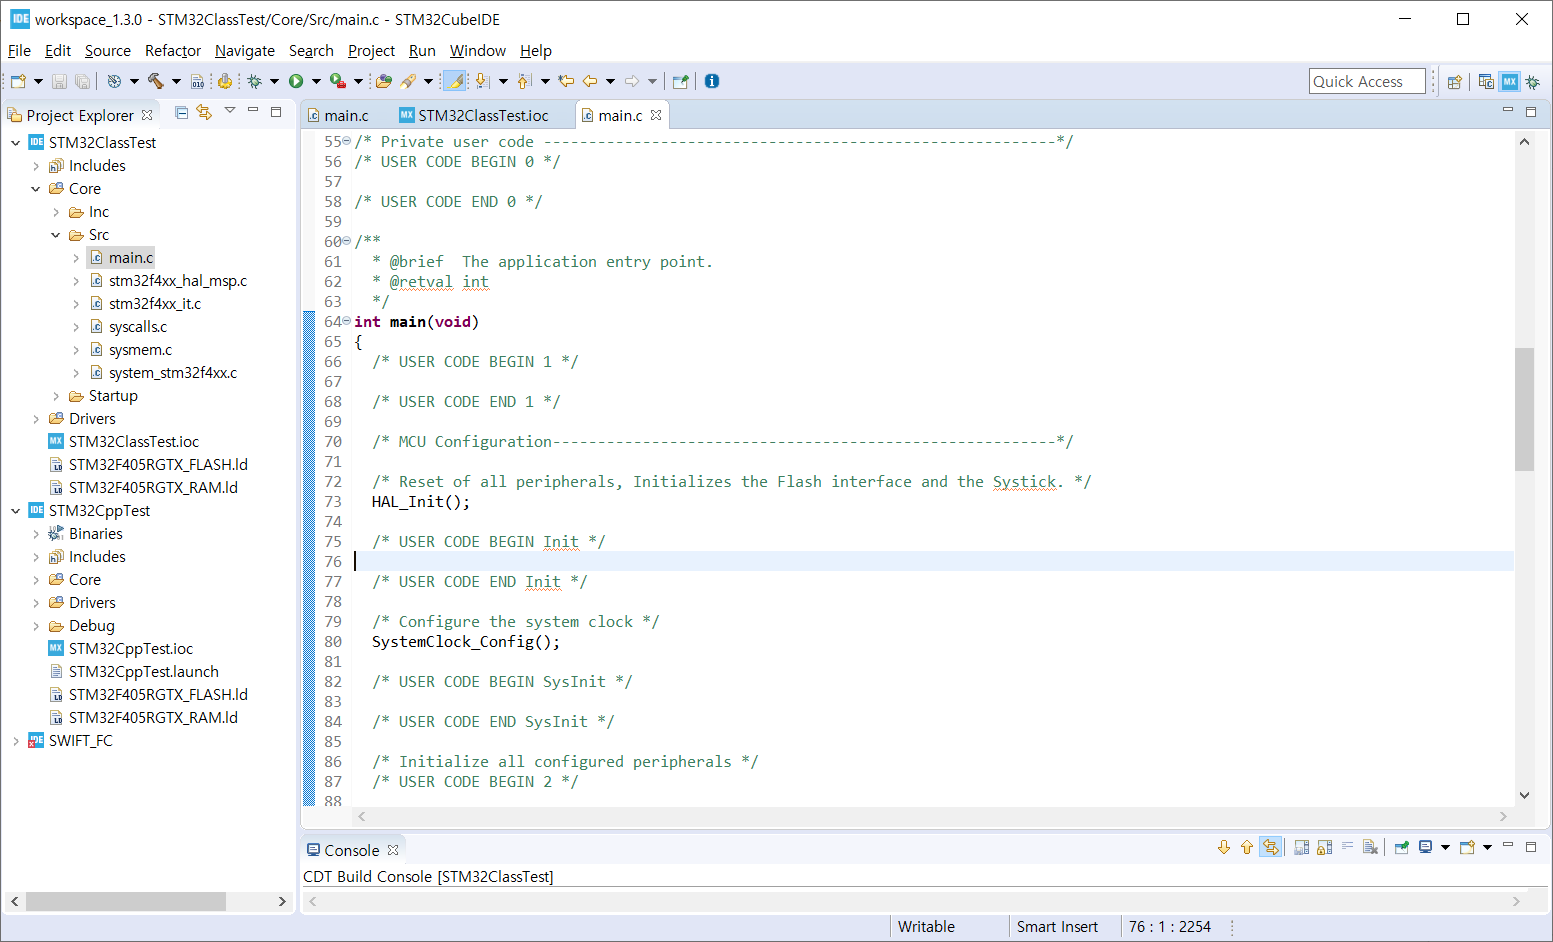1553x942 pixels.
Task: Click the Clear Console icon
Action: (x=1370, y=848)
